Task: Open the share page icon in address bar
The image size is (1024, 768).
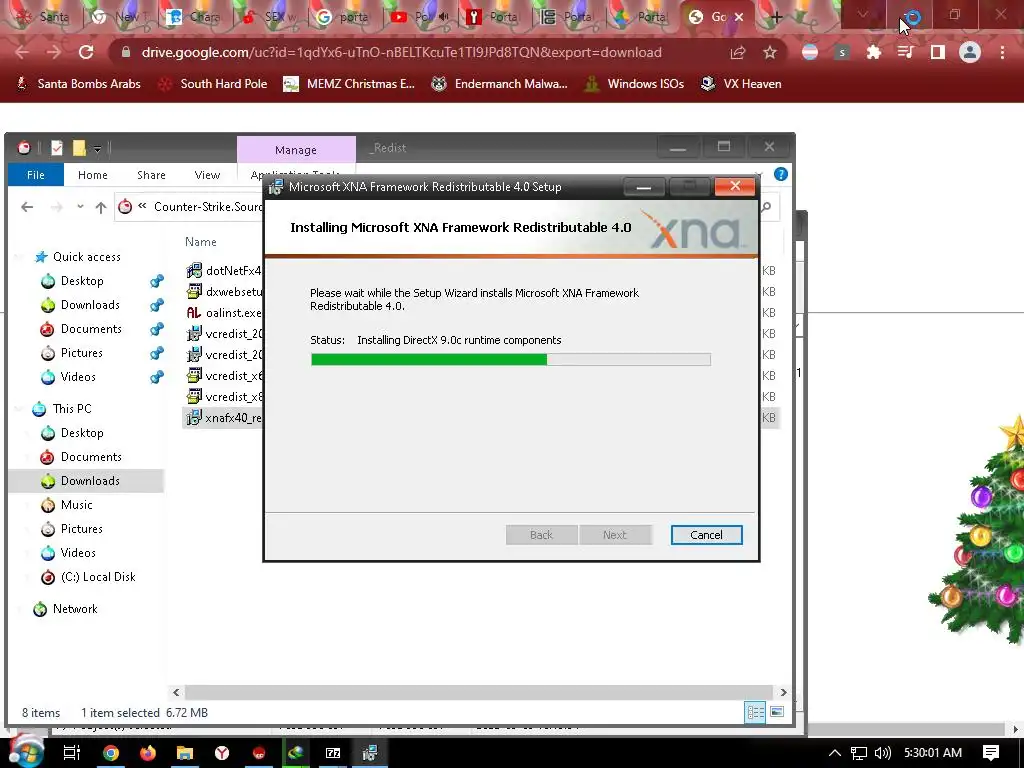Action: point(738,52)
